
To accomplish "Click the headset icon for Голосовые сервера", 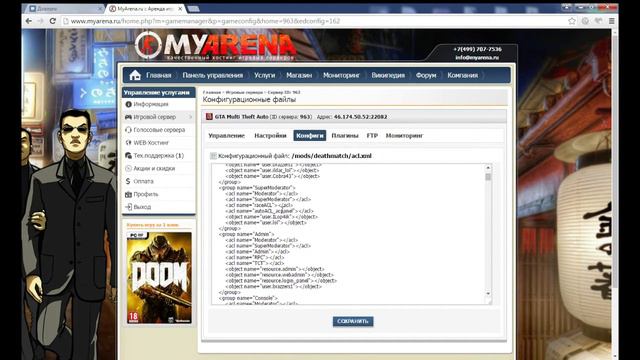I will click(128, 130).
